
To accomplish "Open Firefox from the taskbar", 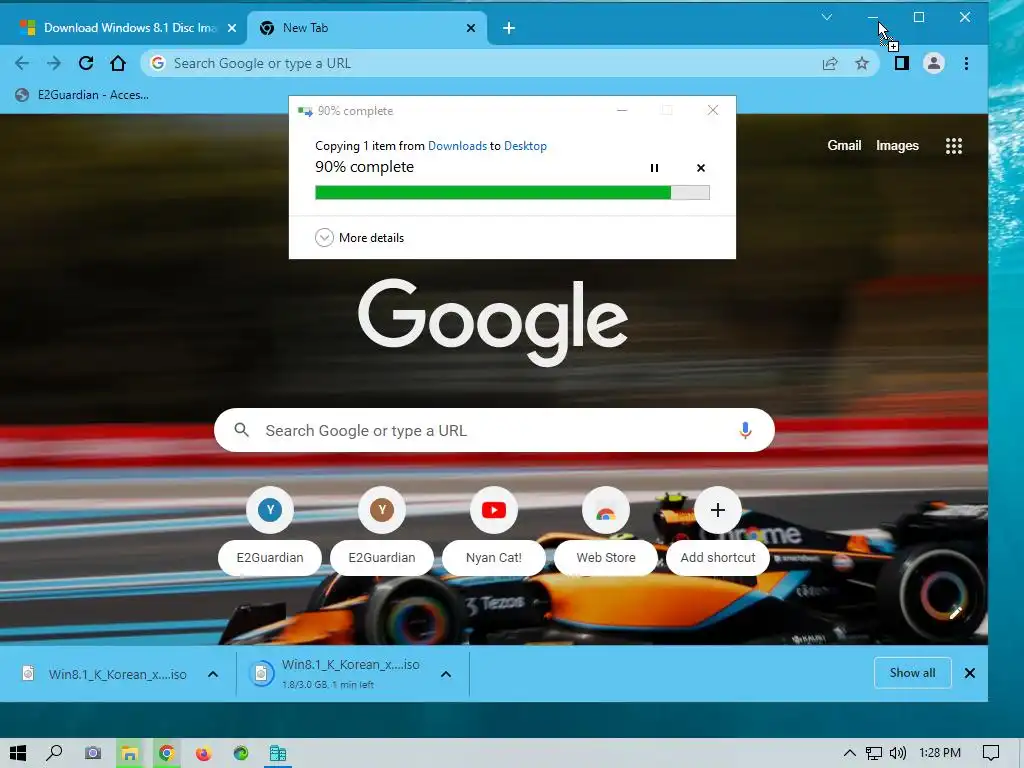I will 204,753.
